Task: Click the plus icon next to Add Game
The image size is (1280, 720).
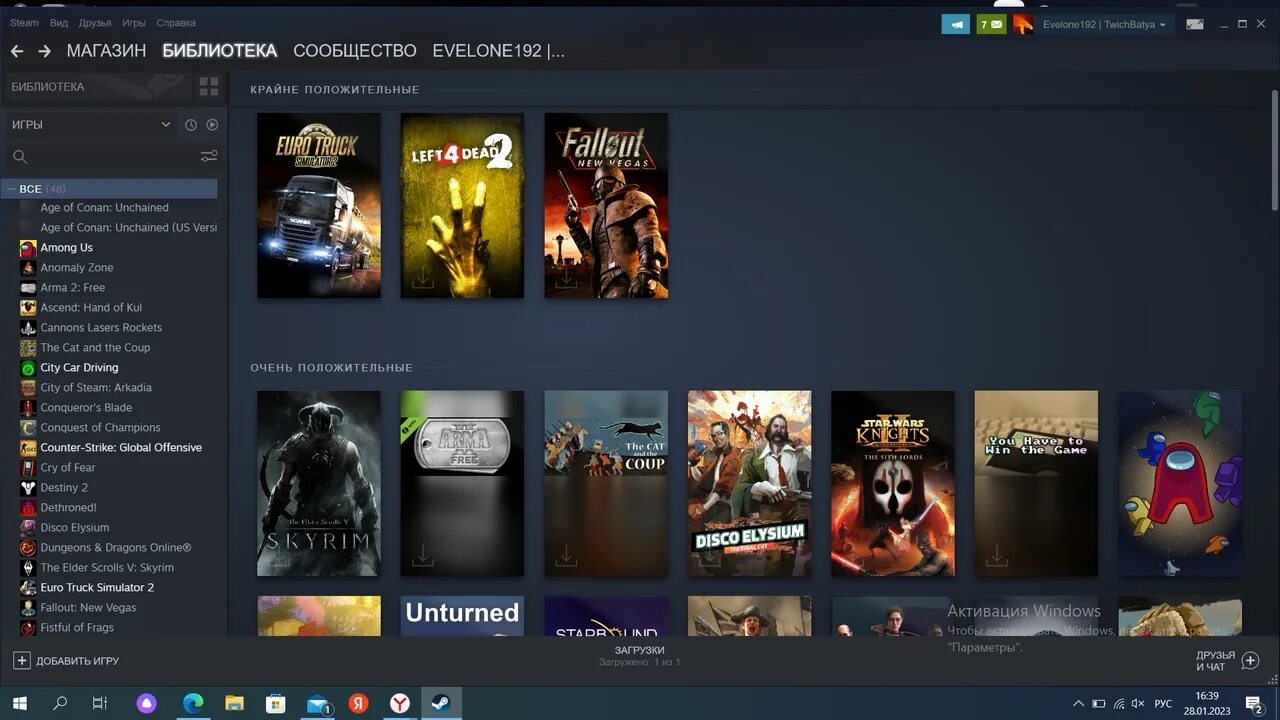Action: (x=22, y=661)
